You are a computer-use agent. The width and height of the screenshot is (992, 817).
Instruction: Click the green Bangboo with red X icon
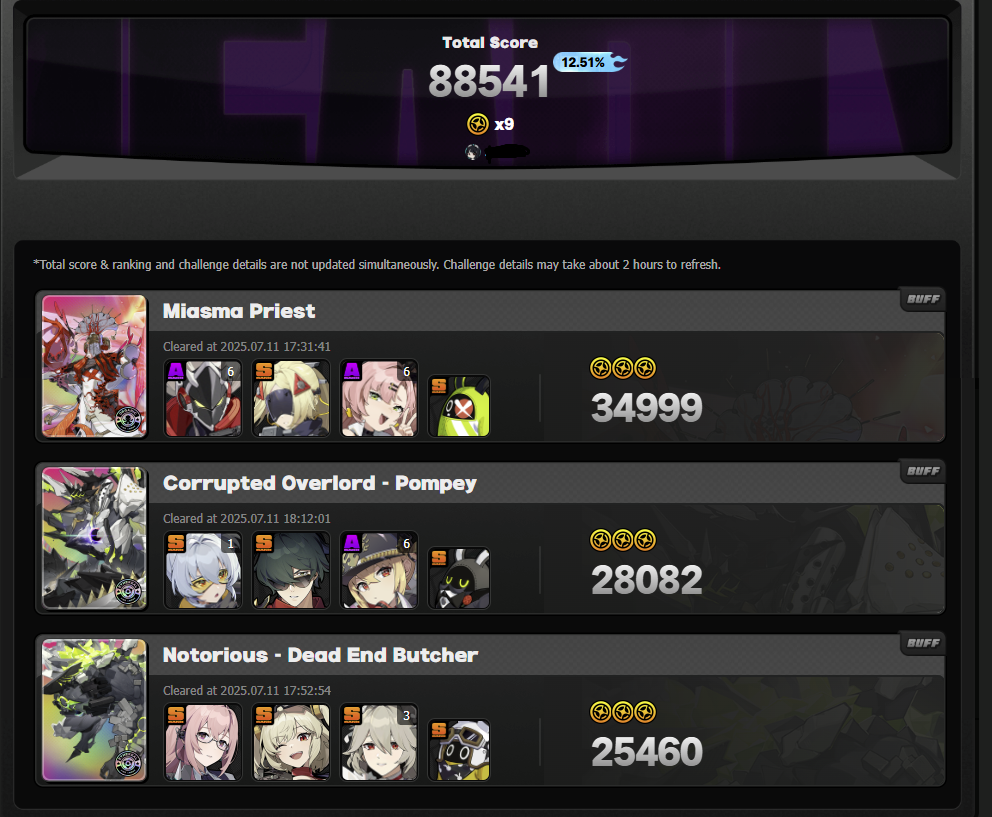click(459, 406)
